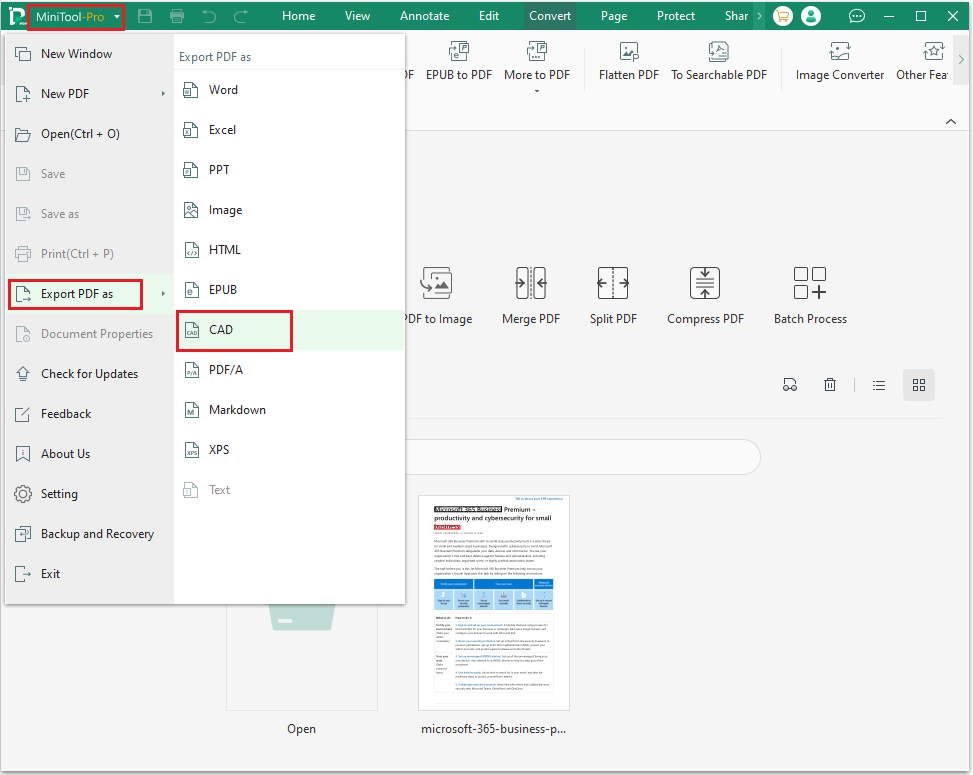Export PDF as Excel
The image size is (973, 775).
[x=289, y=130]
